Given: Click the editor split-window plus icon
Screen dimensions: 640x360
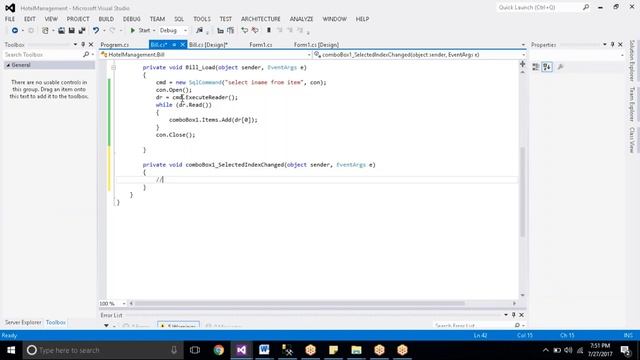Looking at the screenshot, I should [x=522, y=64].
